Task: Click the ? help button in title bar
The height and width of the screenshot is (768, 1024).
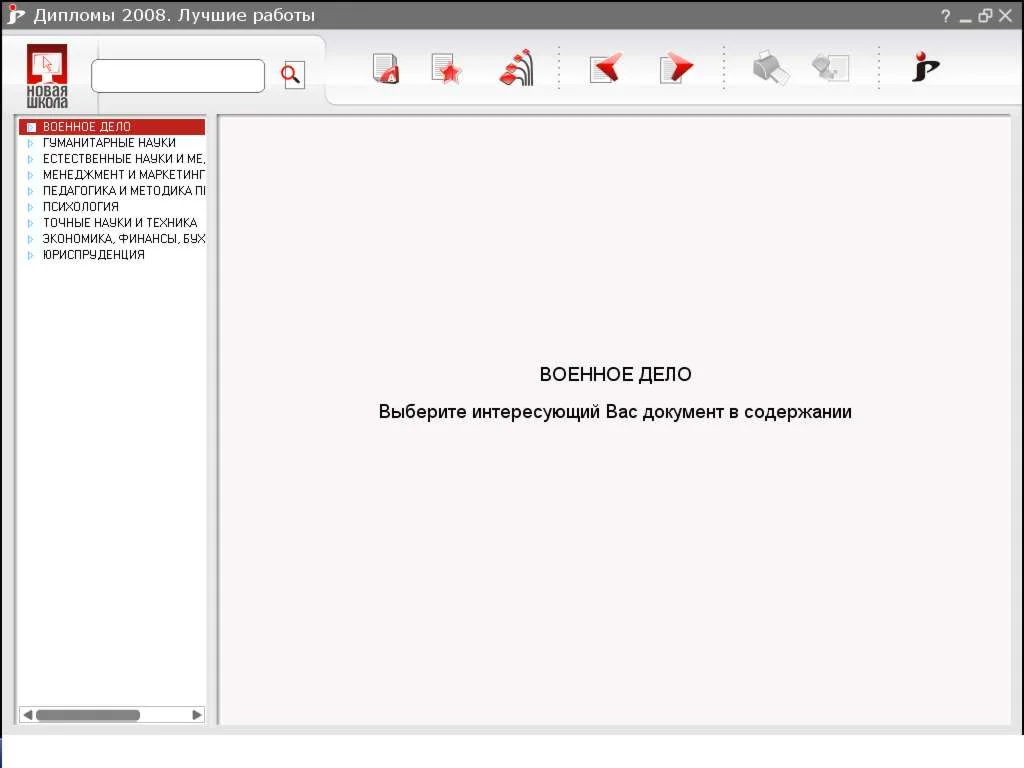Action: [x=945, y=15]
